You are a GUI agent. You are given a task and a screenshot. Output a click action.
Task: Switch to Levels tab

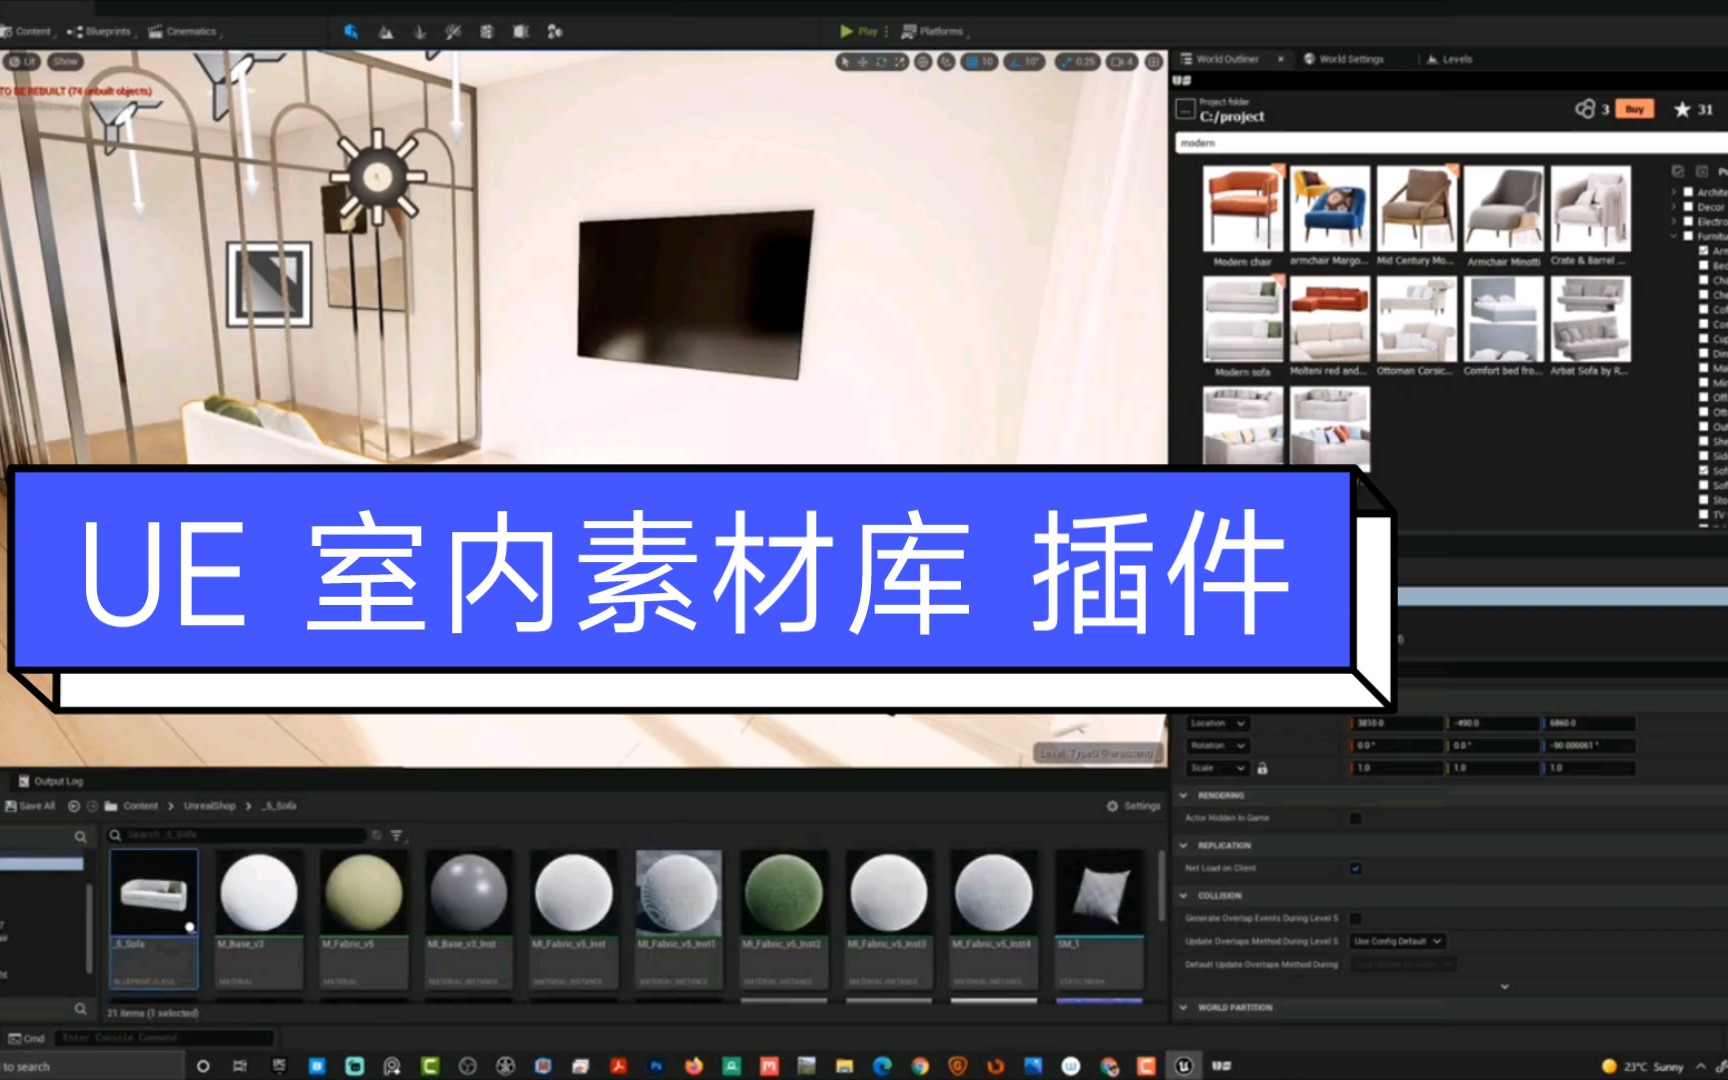coord(1449,59)
